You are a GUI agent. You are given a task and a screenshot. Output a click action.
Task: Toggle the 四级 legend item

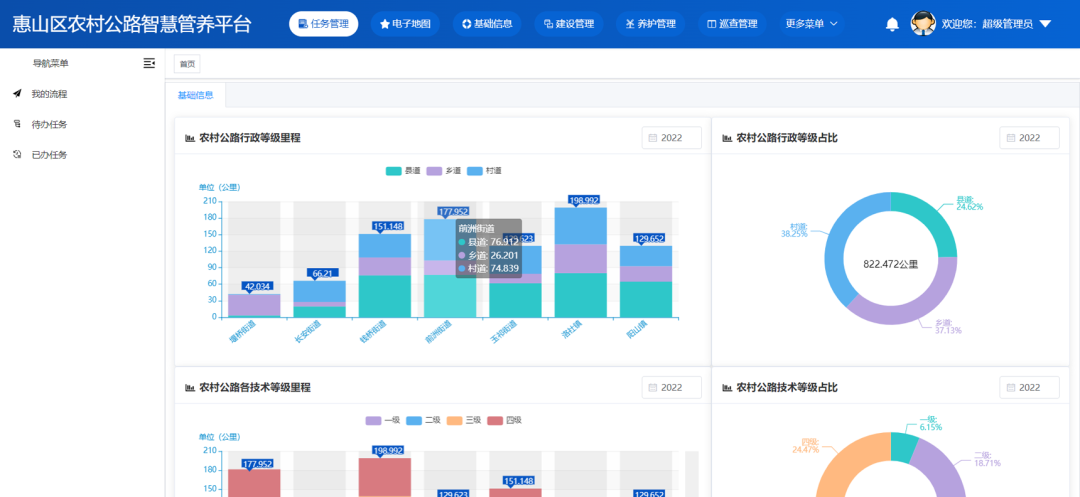point(504,420)
